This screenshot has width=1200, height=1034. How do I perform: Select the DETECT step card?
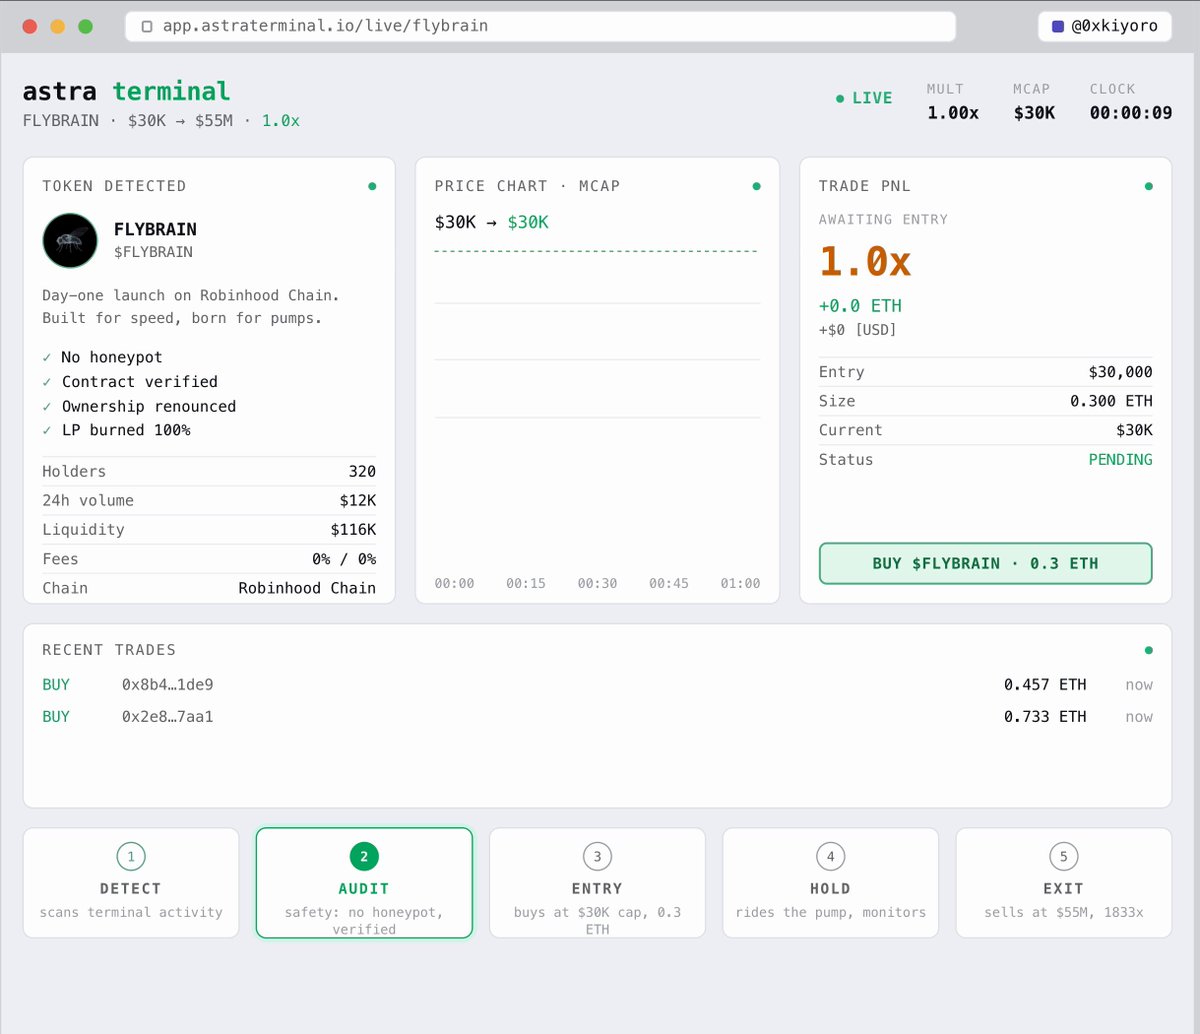(131, 883)
